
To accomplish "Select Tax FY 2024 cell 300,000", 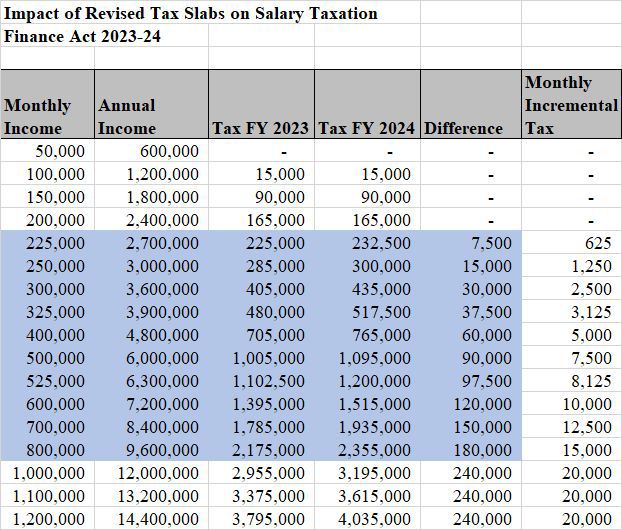I will pyautogui.click(x=367, y=265).
